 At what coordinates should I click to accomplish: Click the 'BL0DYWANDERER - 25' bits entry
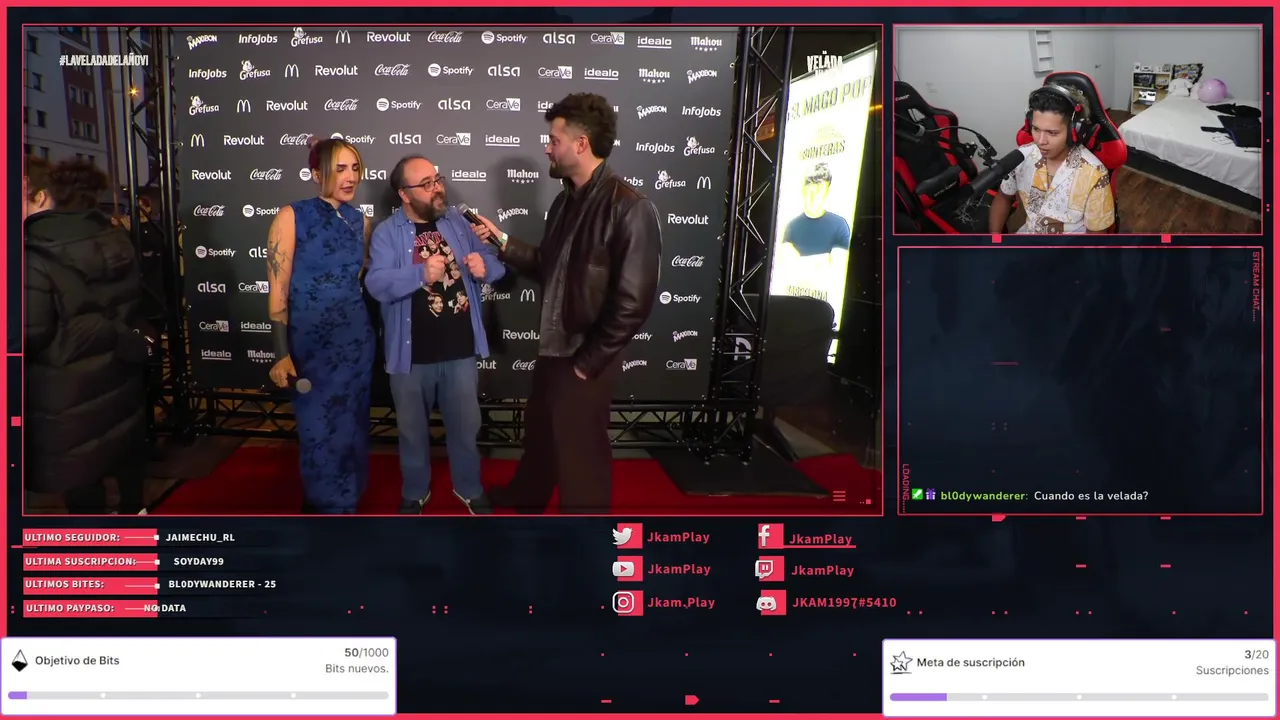(x=222, y=584)
